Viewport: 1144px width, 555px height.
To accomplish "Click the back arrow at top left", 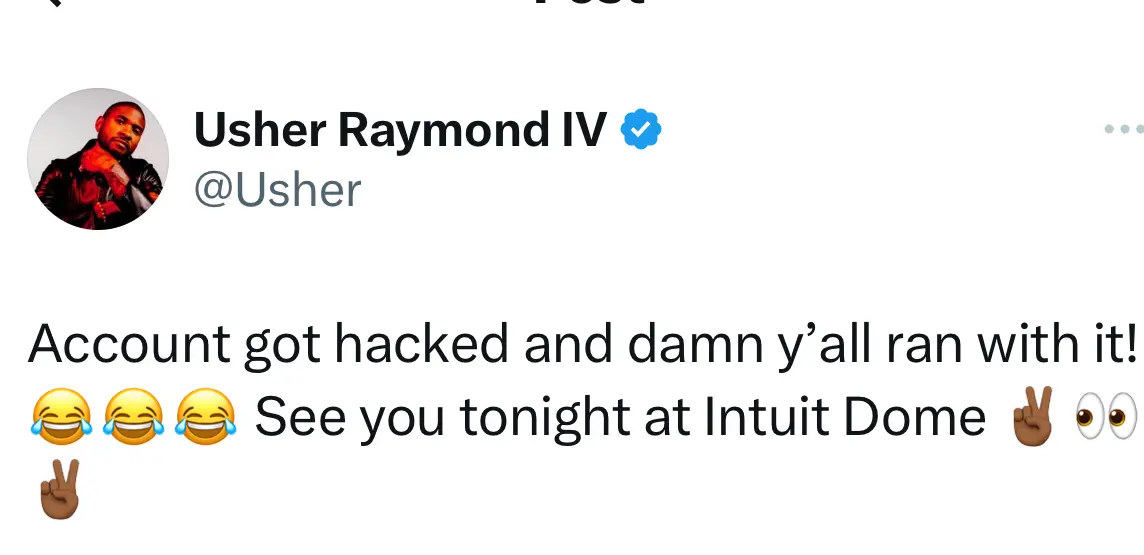I will click(50, 4).
